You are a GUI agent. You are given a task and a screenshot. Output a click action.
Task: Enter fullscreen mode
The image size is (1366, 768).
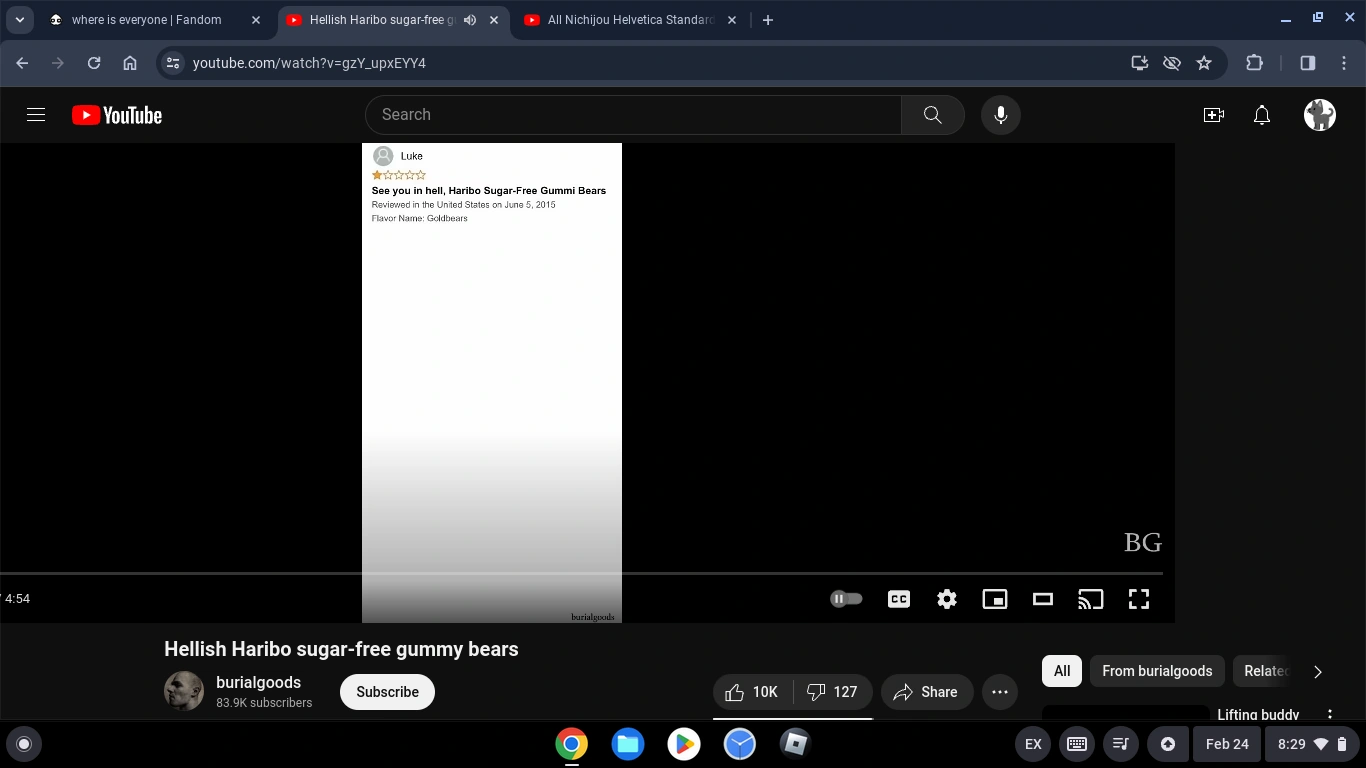[1138, 598]
